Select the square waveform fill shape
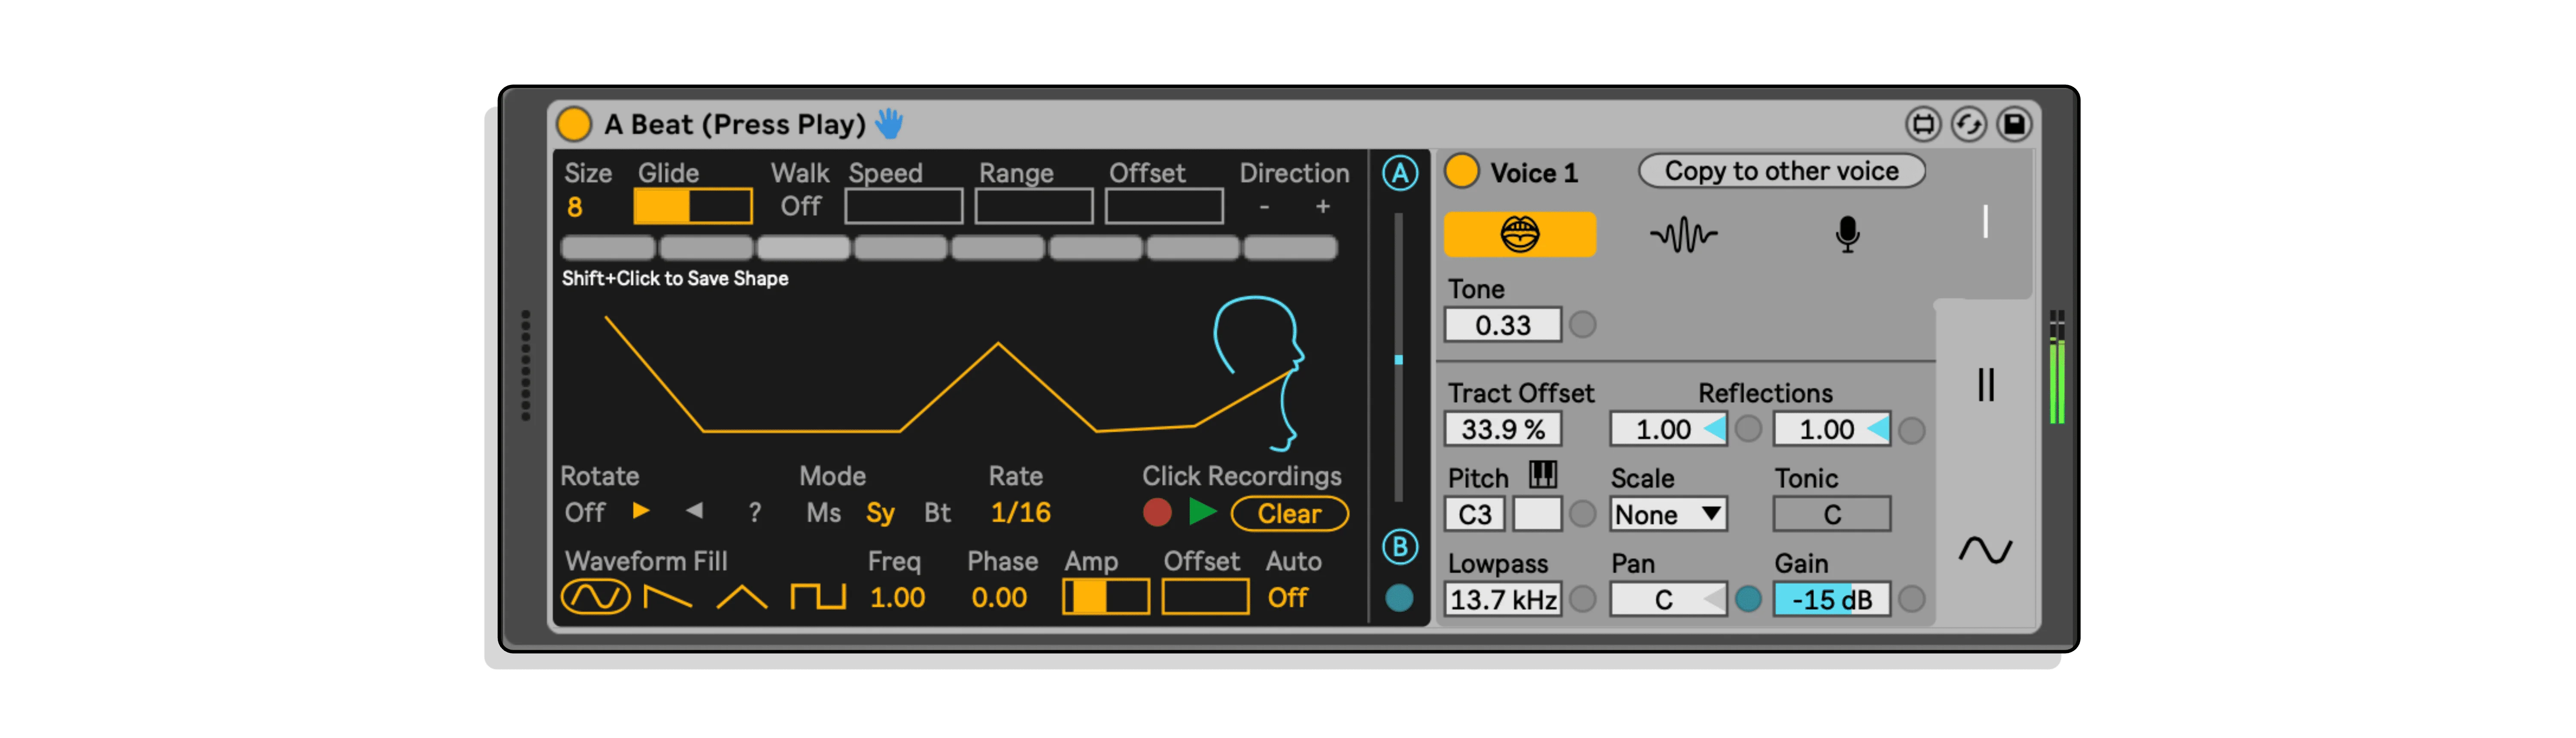 [817, 597]
